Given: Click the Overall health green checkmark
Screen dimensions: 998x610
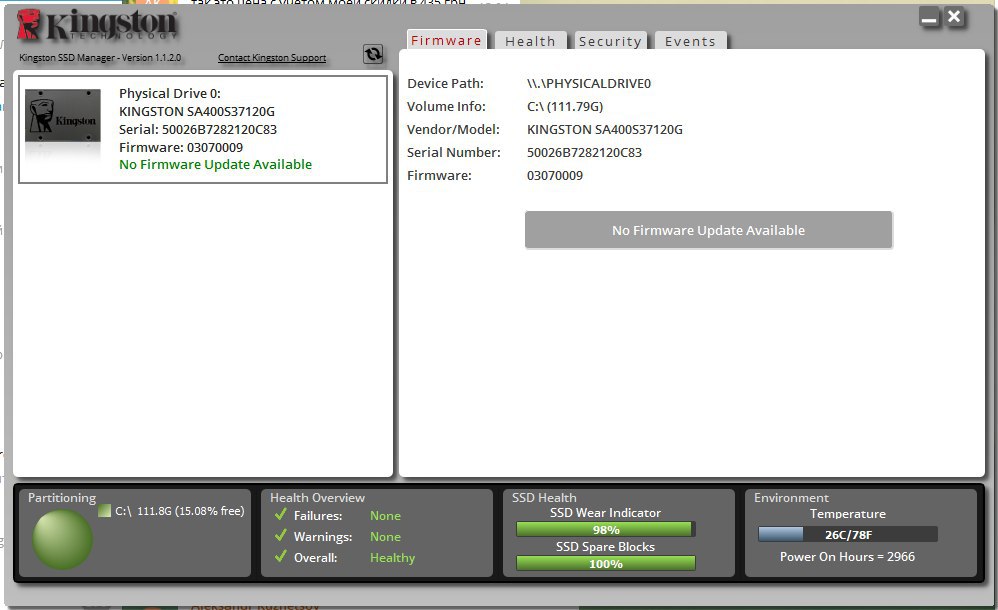Looking at the screenshot, I should coord(281,557).
